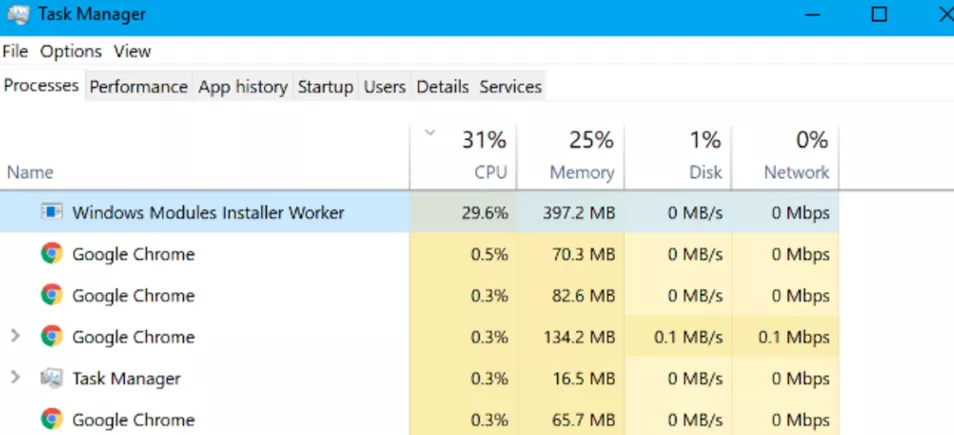The image size is (954, 435).
Task: Select Google Chrome name using 70.3 MB
Action: pos(133,254)
